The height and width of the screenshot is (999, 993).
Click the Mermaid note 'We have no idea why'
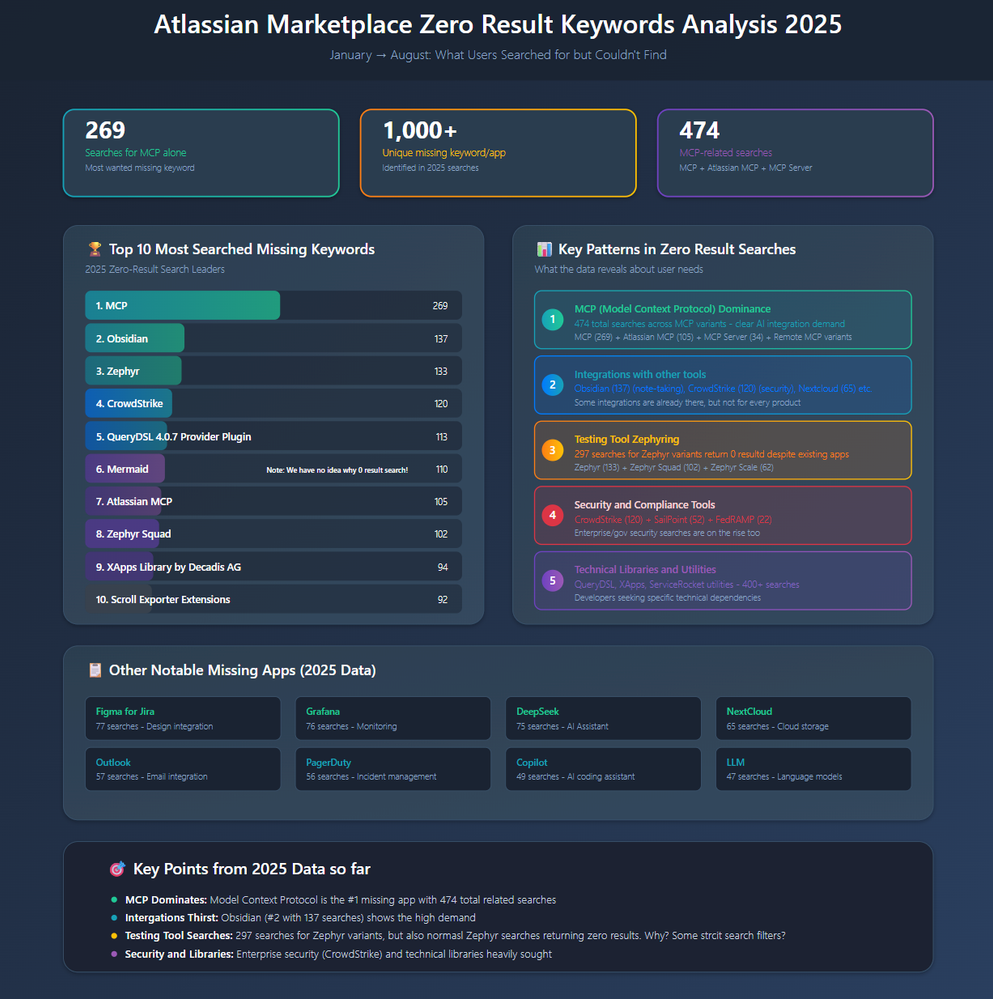pyautogui.click(x=337, y=470)
